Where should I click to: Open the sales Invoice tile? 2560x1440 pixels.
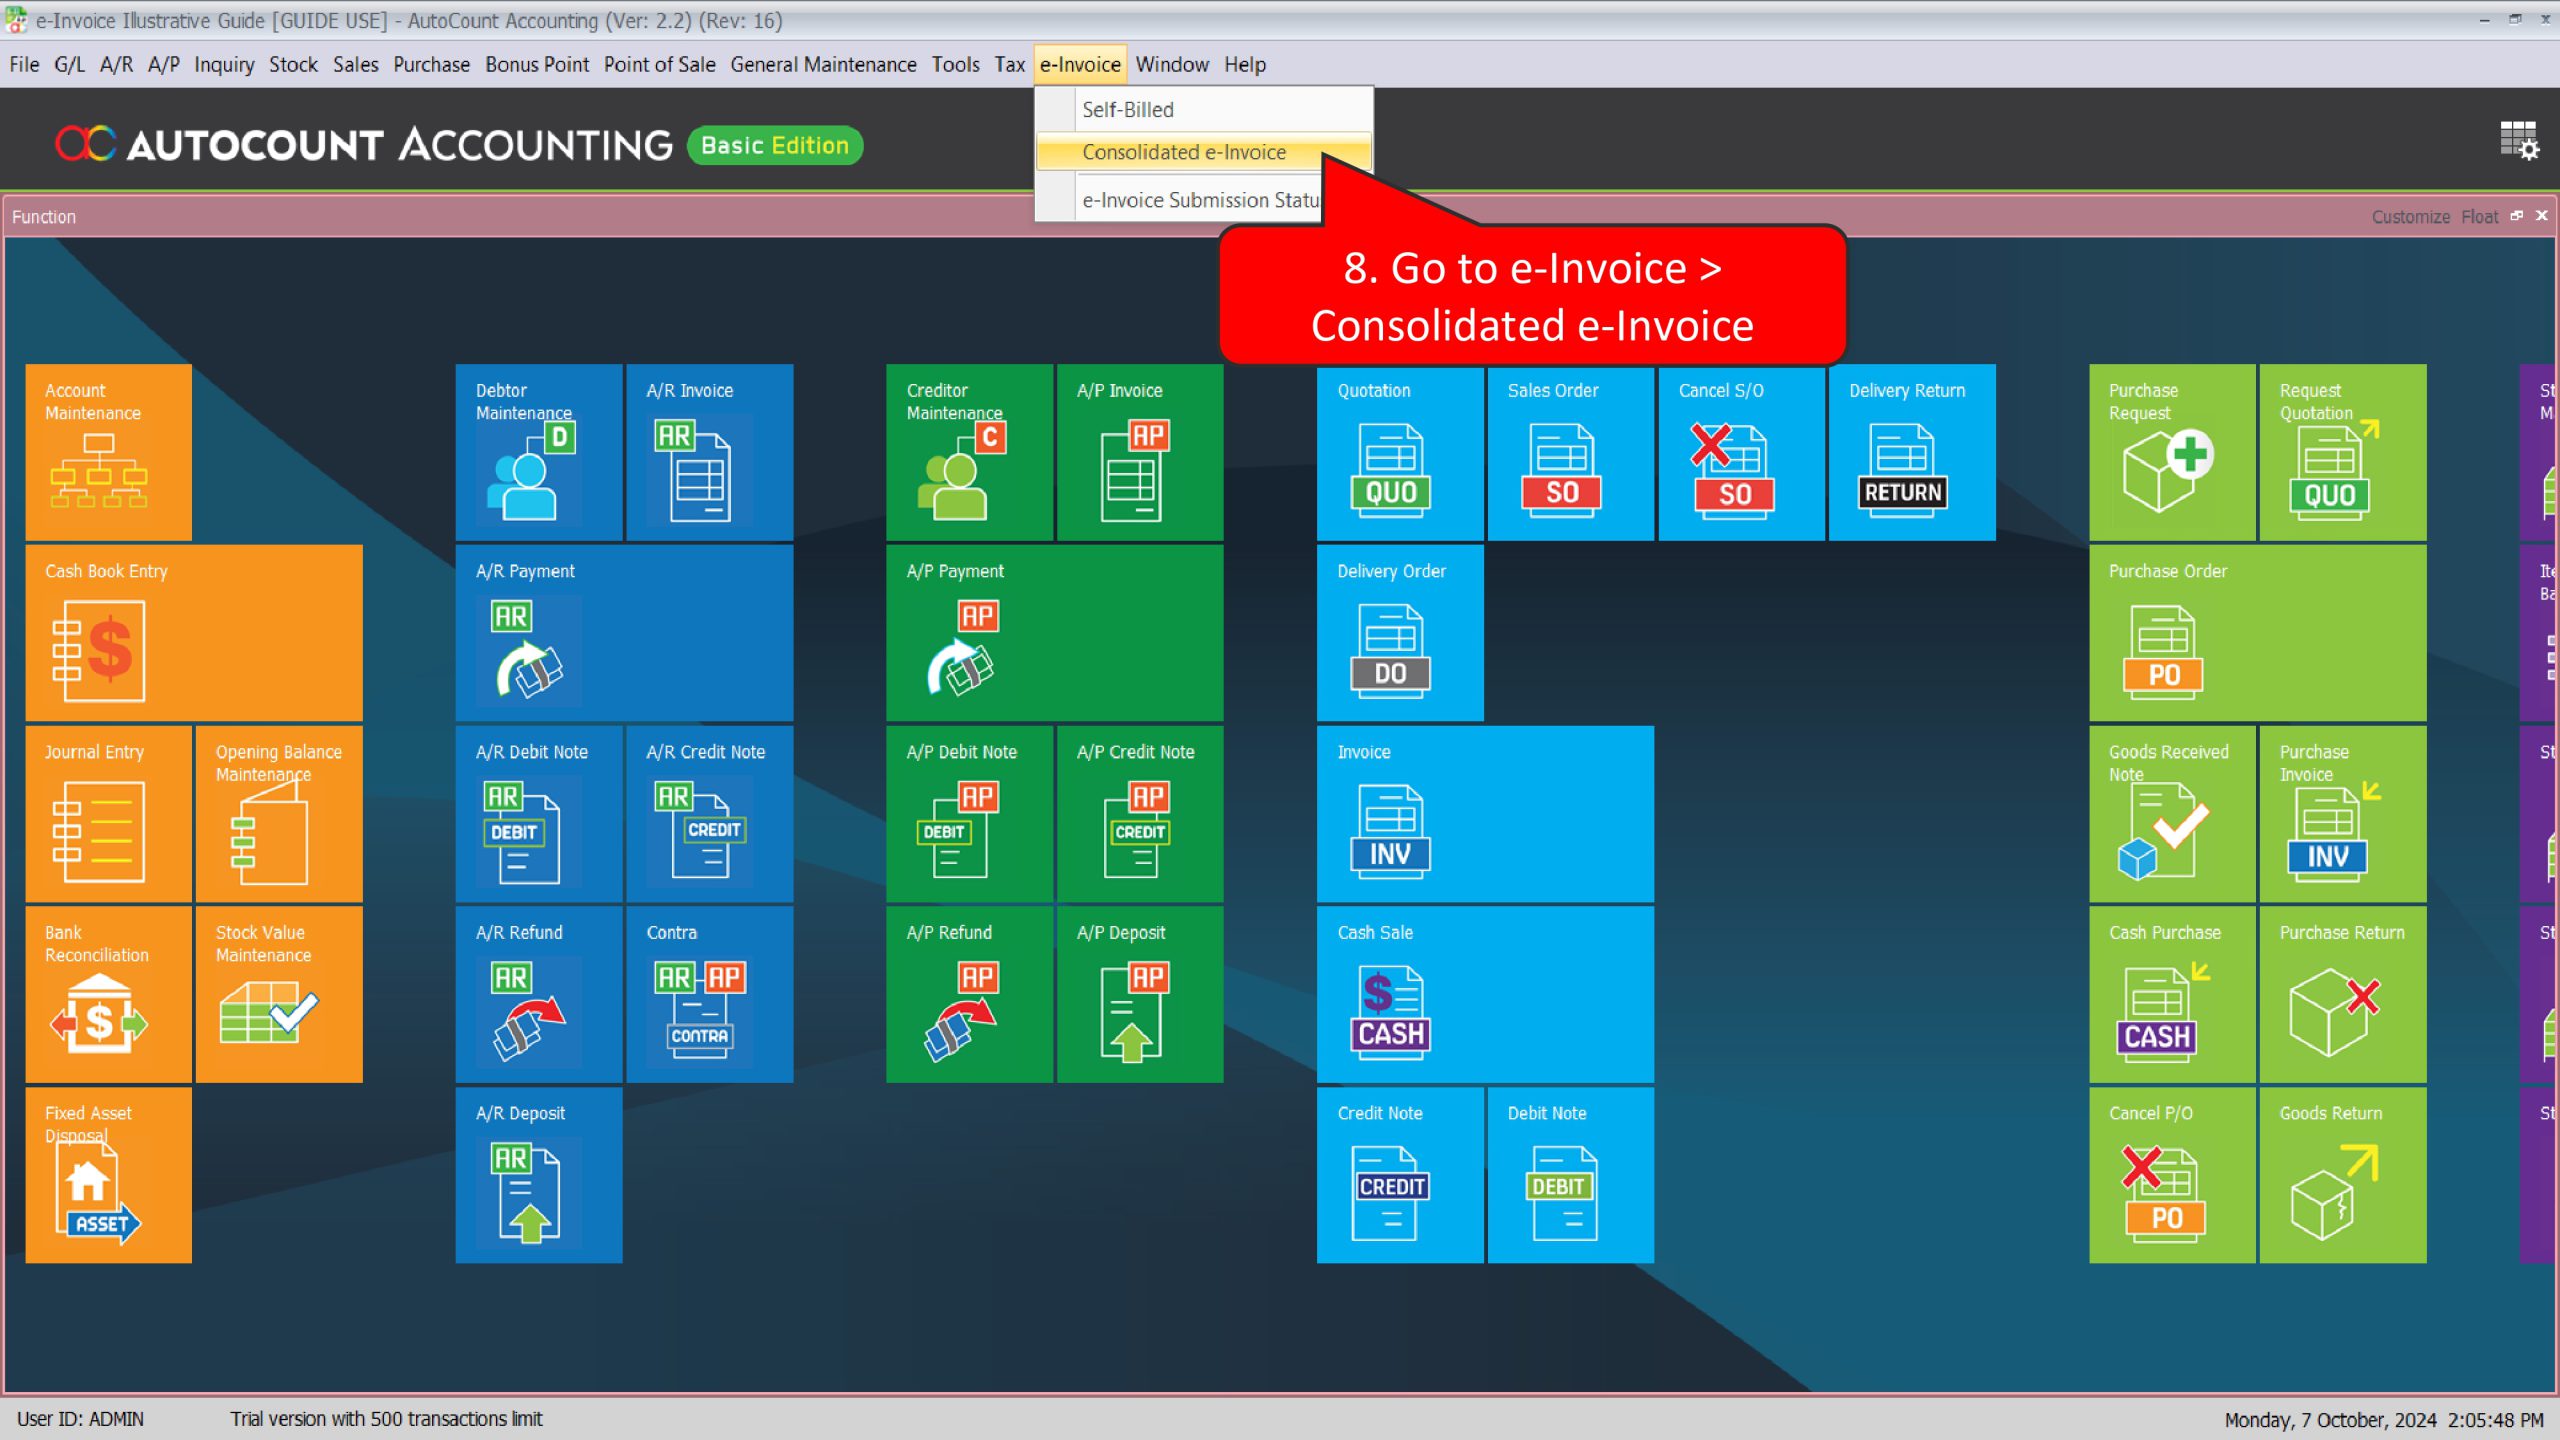[x=1485, y=814]
